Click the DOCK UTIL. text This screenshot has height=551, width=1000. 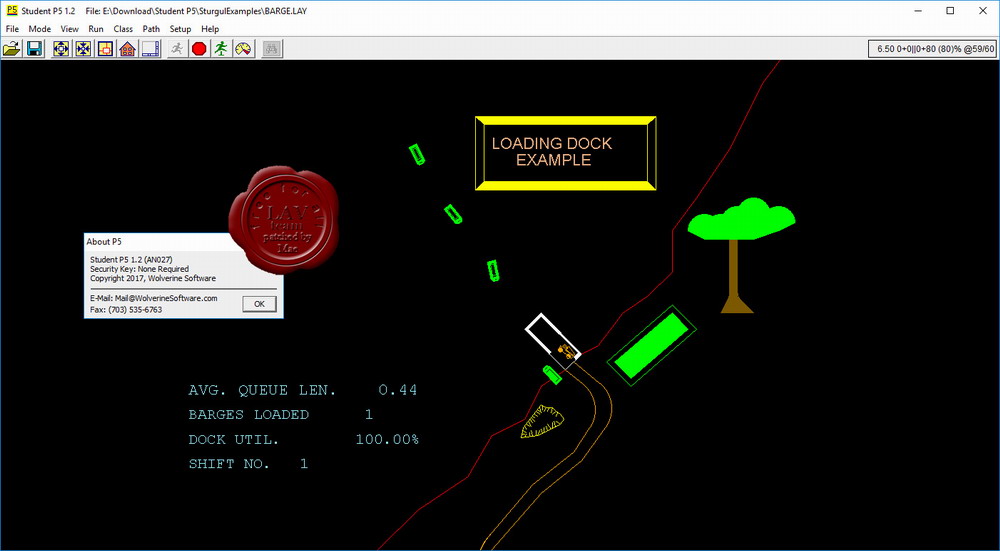[234, 439]
